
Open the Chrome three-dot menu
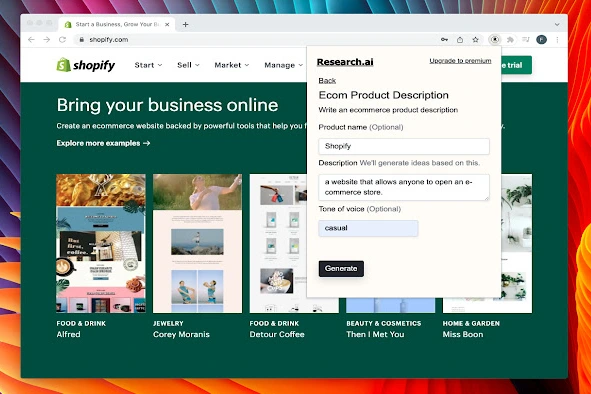[x=557, y=40]
